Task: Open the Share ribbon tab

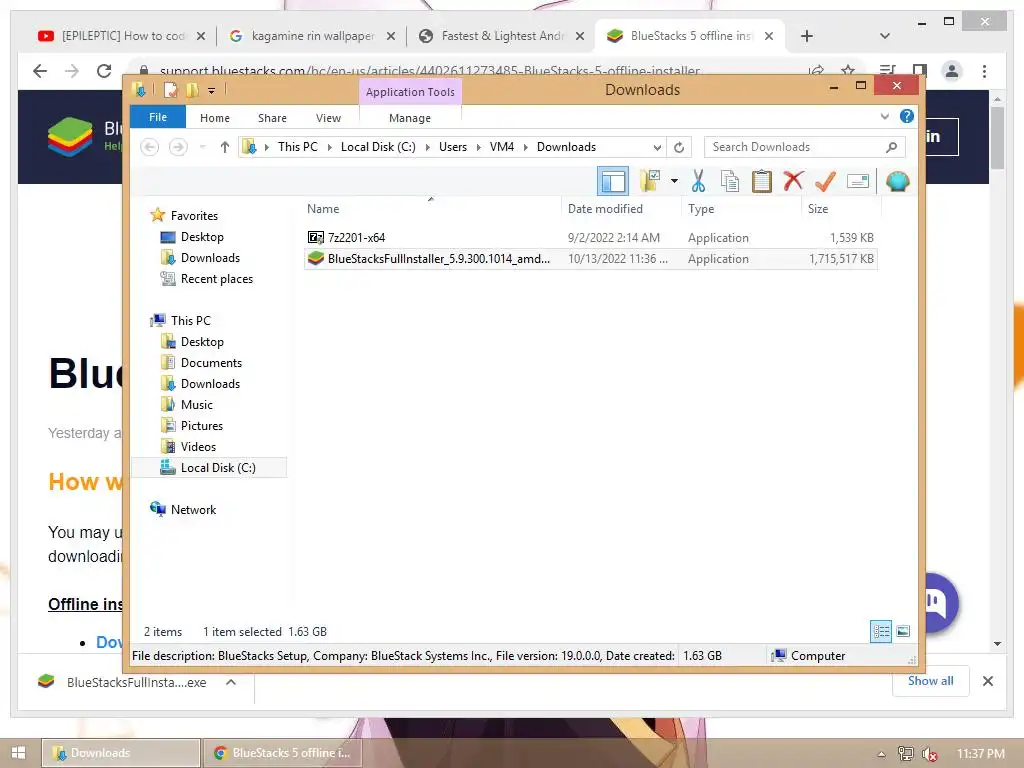Action: (272, 118)
